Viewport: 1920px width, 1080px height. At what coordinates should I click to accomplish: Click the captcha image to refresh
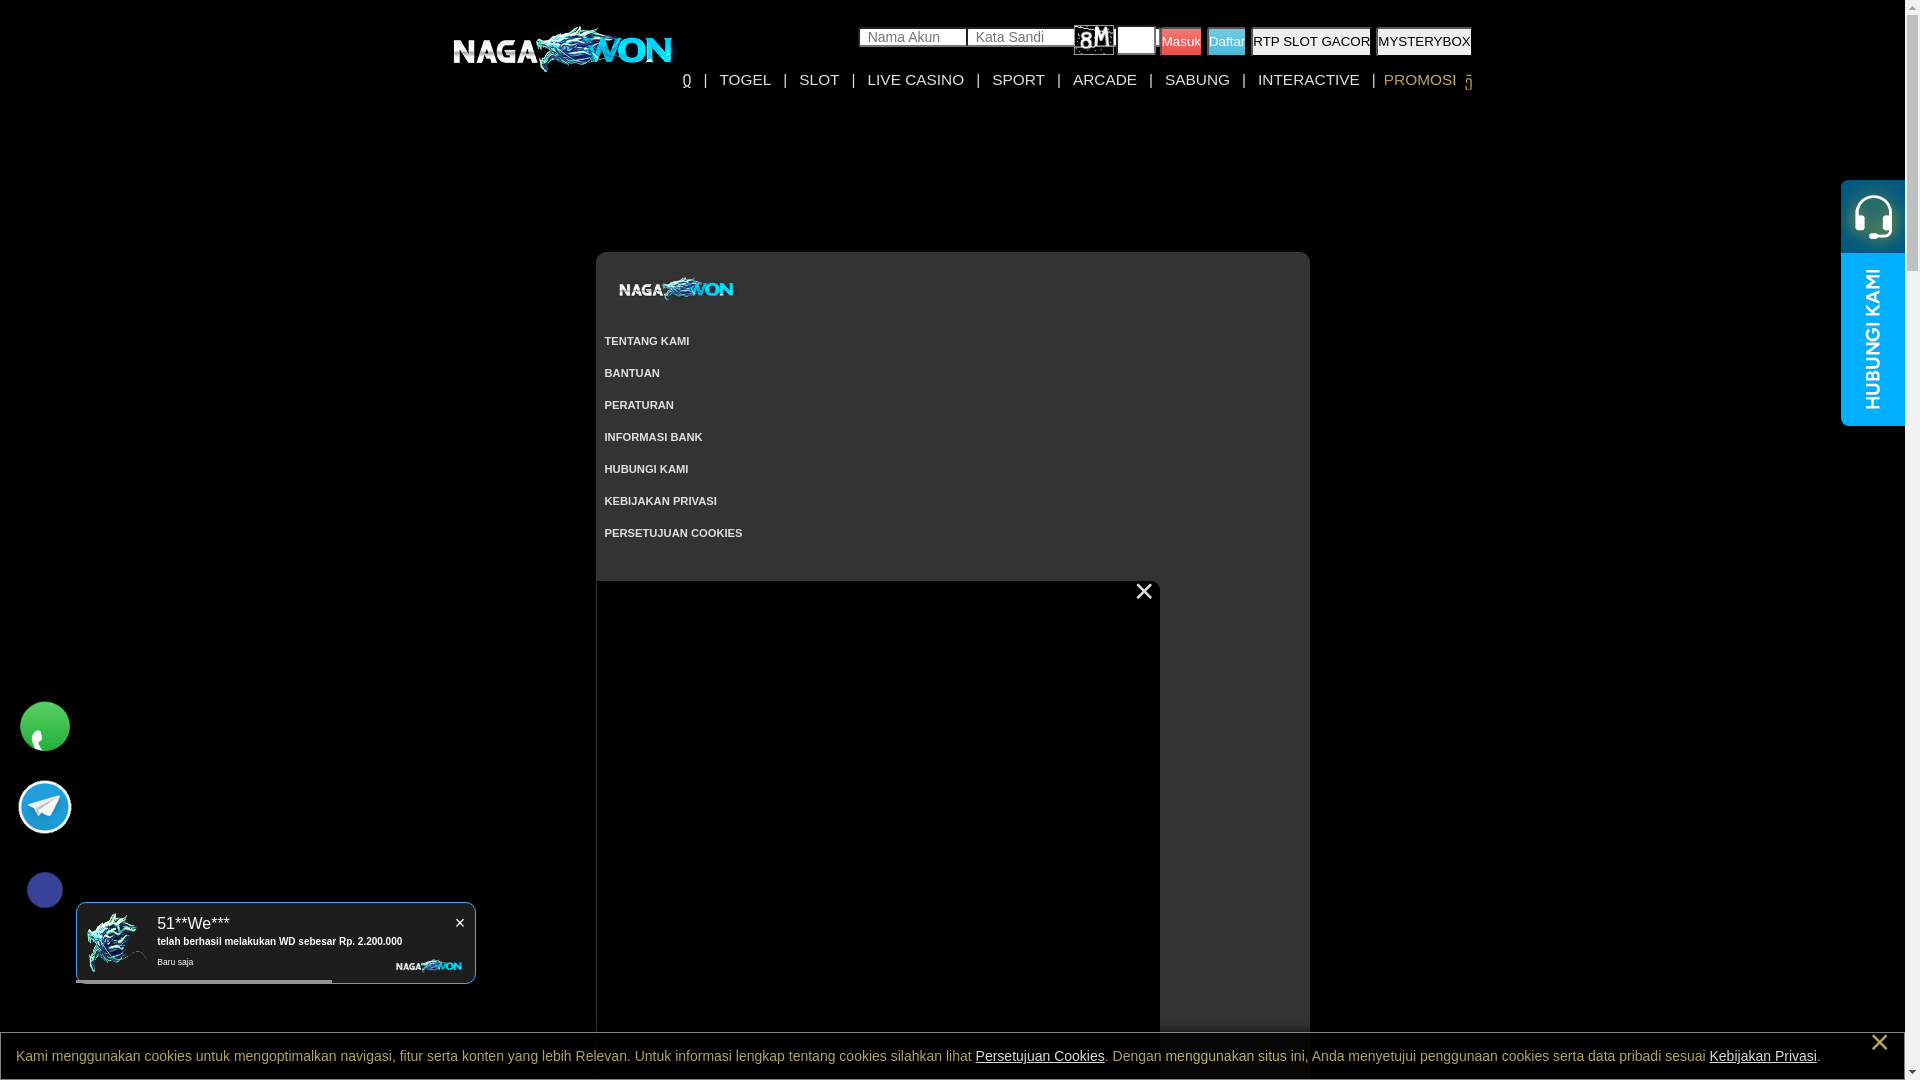[1094, 40]
